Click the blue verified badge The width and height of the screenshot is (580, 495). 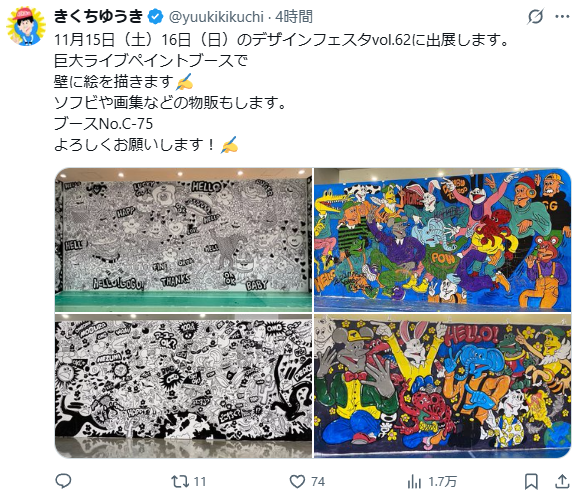[x=156, y=17]
